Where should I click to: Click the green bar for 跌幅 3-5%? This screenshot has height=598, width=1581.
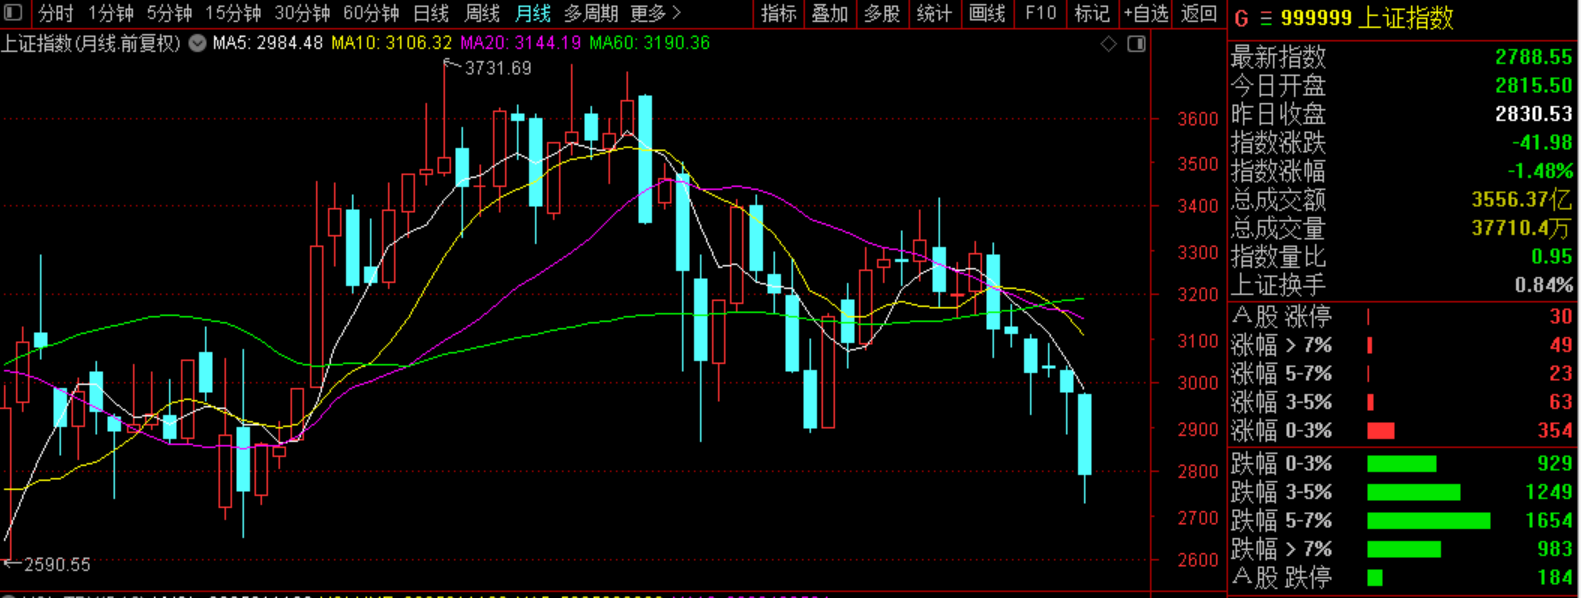[x=1413, y=492]
